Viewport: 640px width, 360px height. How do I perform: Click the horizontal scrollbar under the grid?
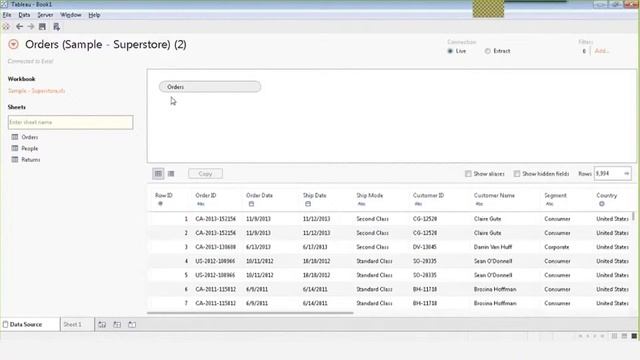coord(250,313)
